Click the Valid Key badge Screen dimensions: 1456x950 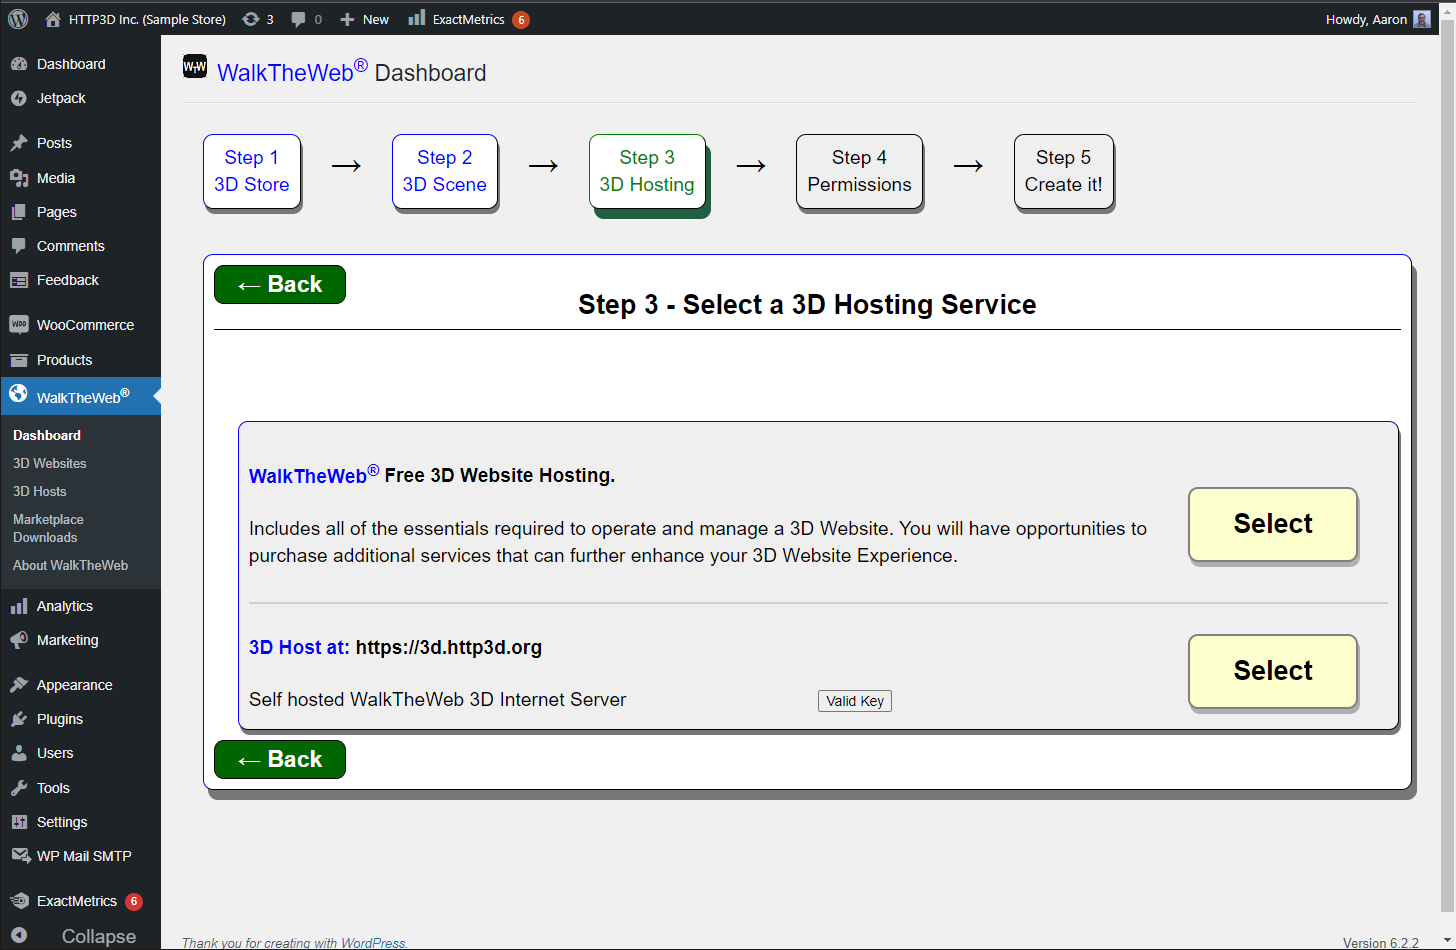(x=855, y=701)
